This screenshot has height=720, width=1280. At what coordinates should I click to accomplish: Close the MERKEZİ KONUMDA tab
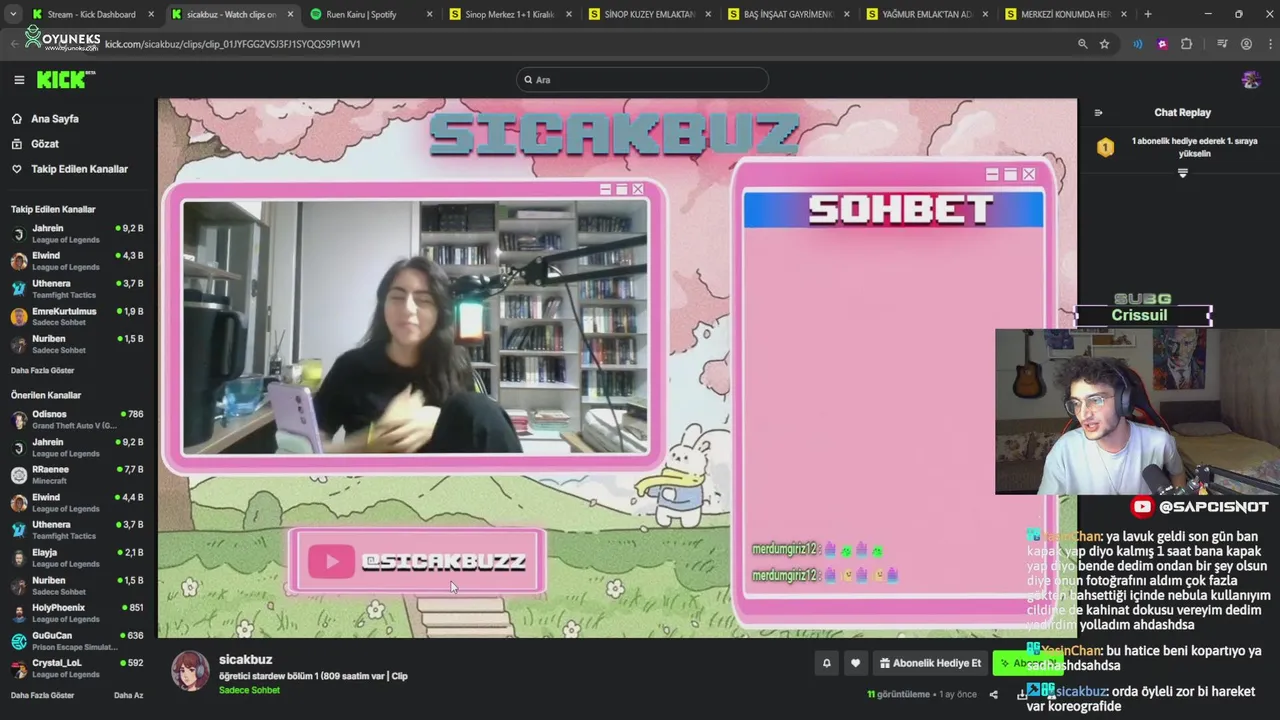pyautogui.click(x=1124, y=14)
